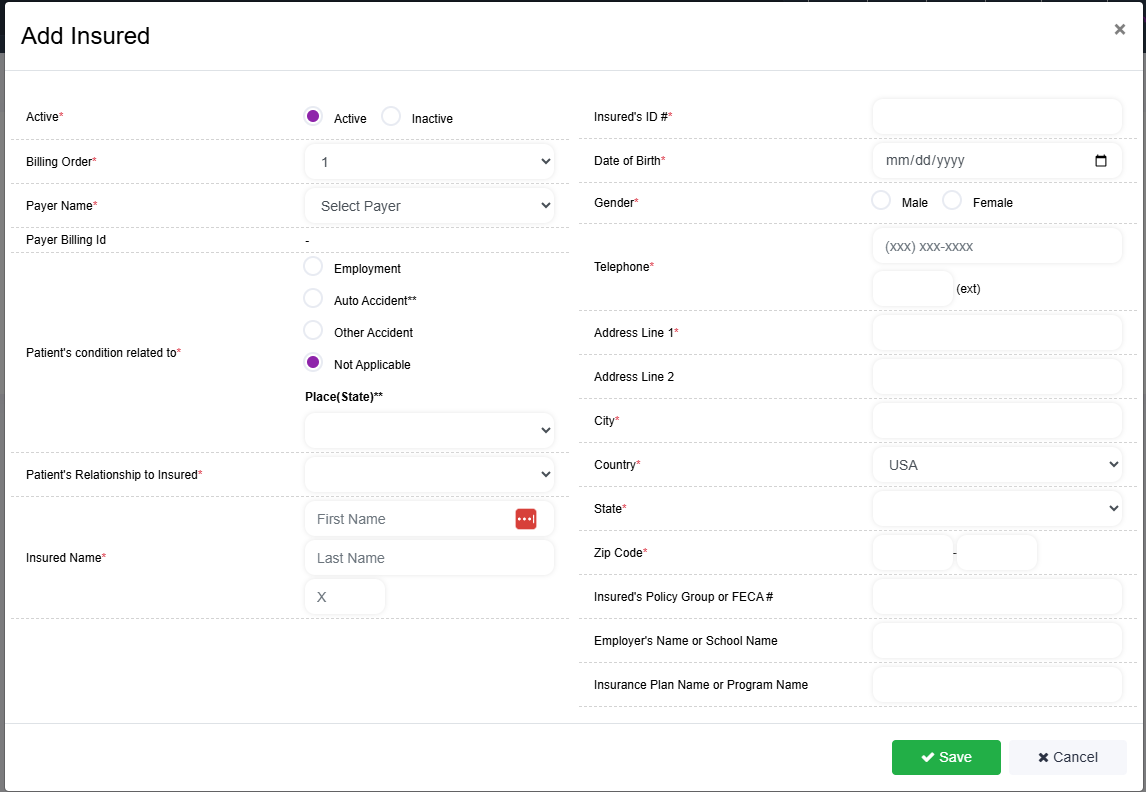This screenshot has width=1146, height=792.
Task: Open Patient's Relationship to Insured dropdown
Action: 429,474
